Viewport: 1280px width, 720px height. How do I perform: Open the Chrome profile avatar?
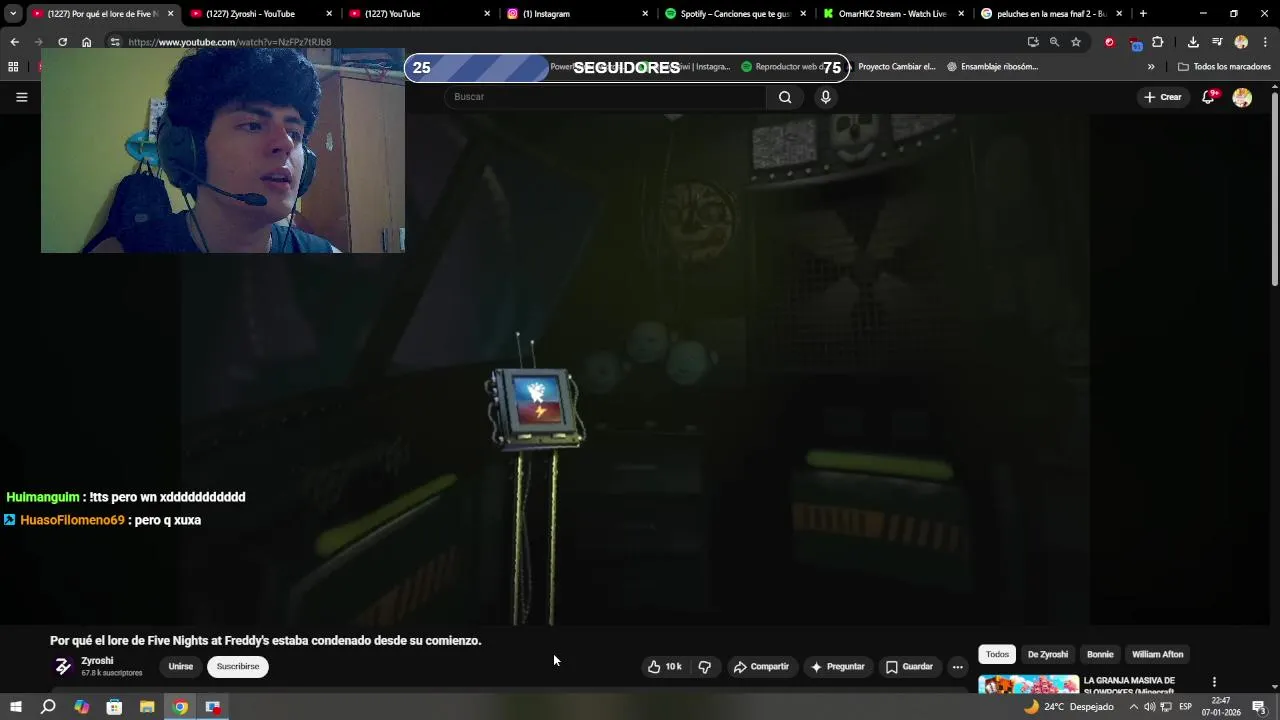tap(1241, 42)
